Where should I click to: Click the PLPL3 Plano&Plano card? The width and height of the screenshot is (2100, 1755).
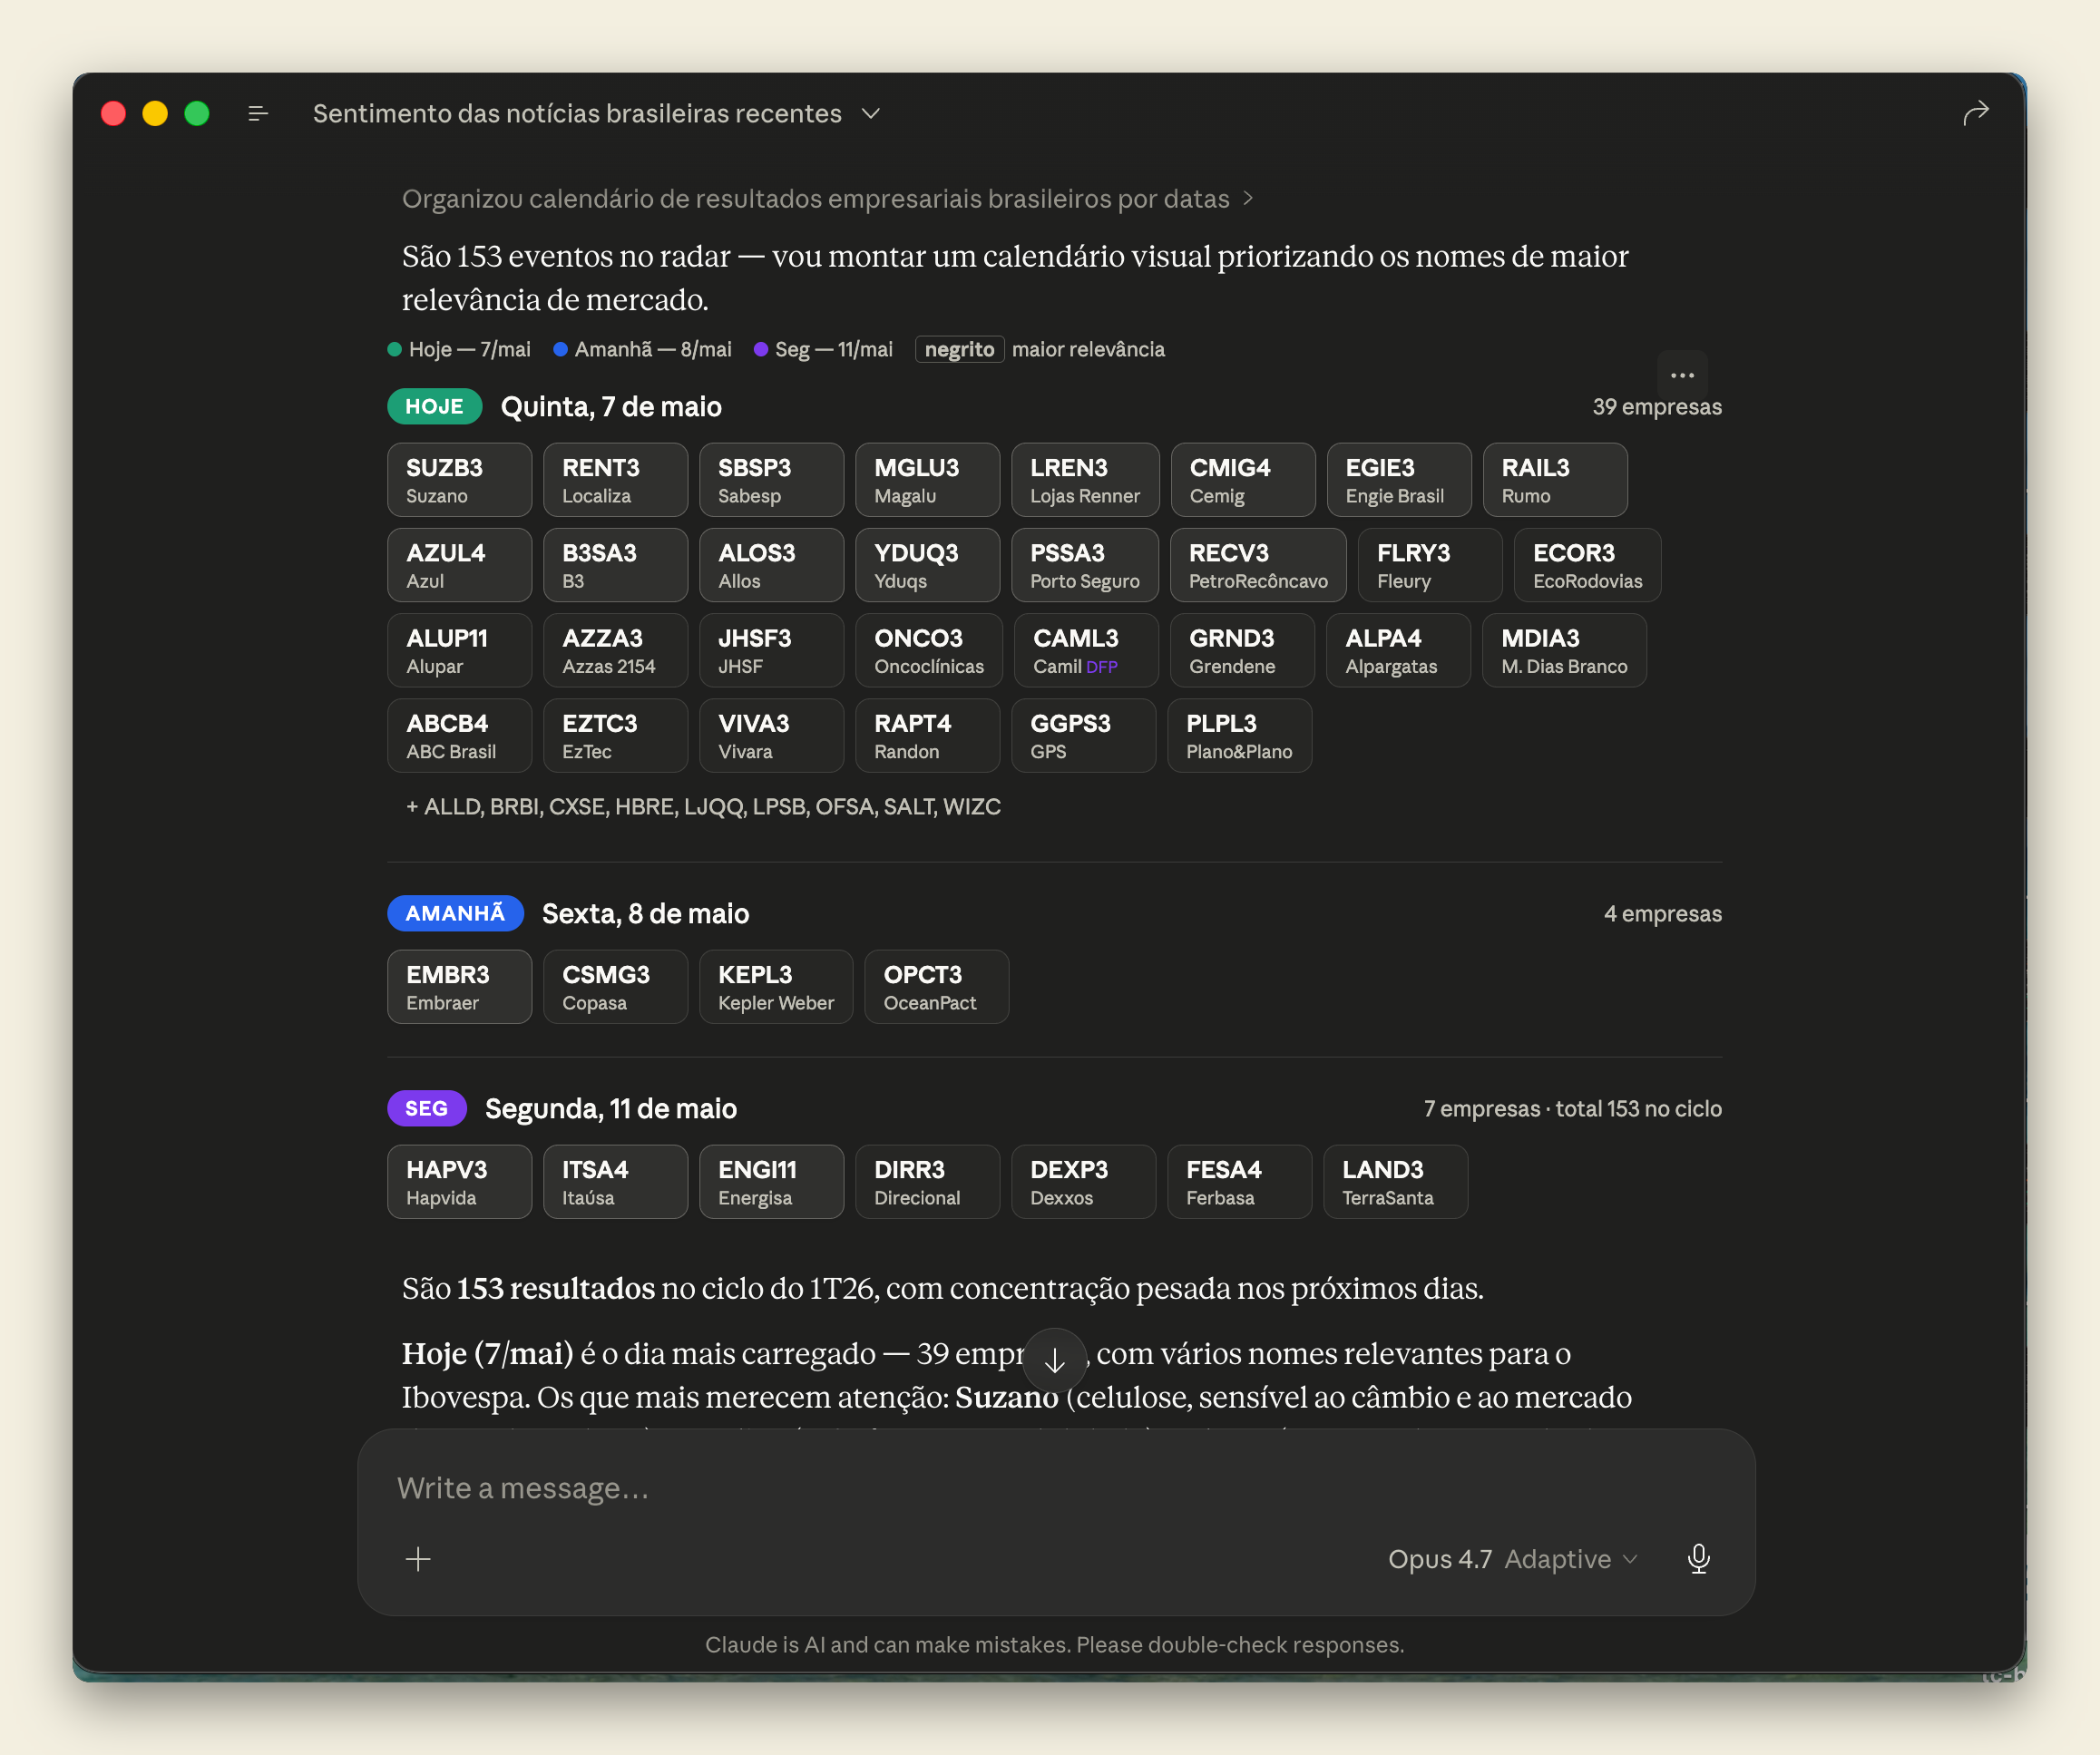[1239, 735]
